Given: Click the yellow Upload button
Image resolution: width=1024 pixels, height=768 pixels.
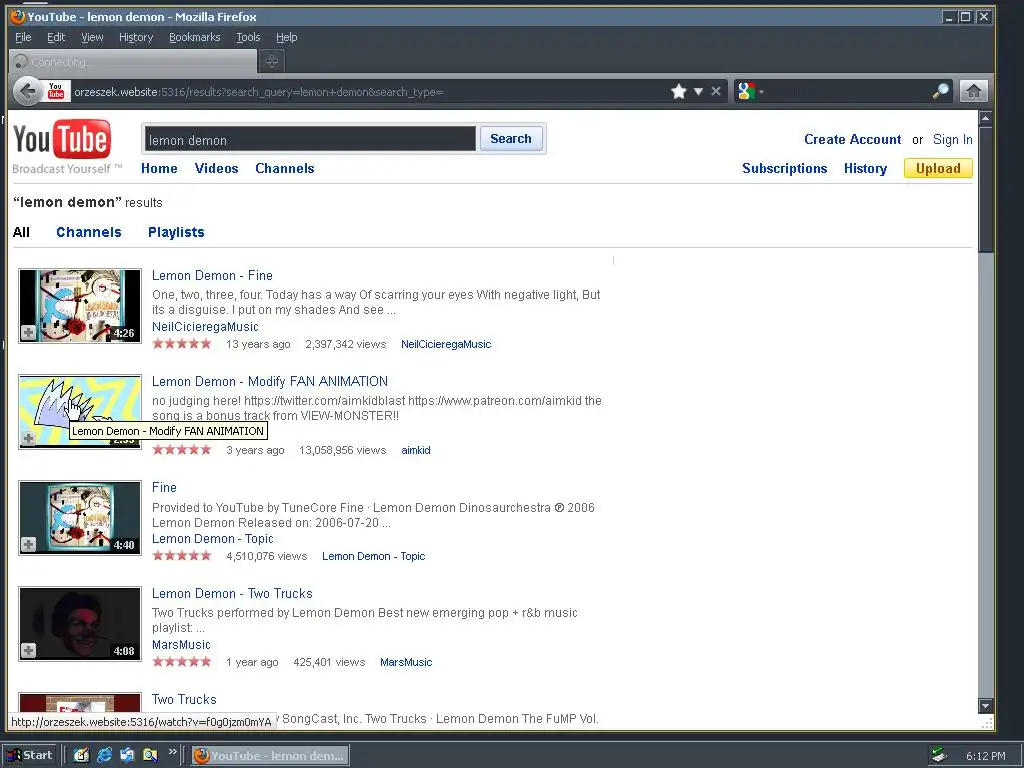Looking at the screenshot, I should tap(938, 168).
